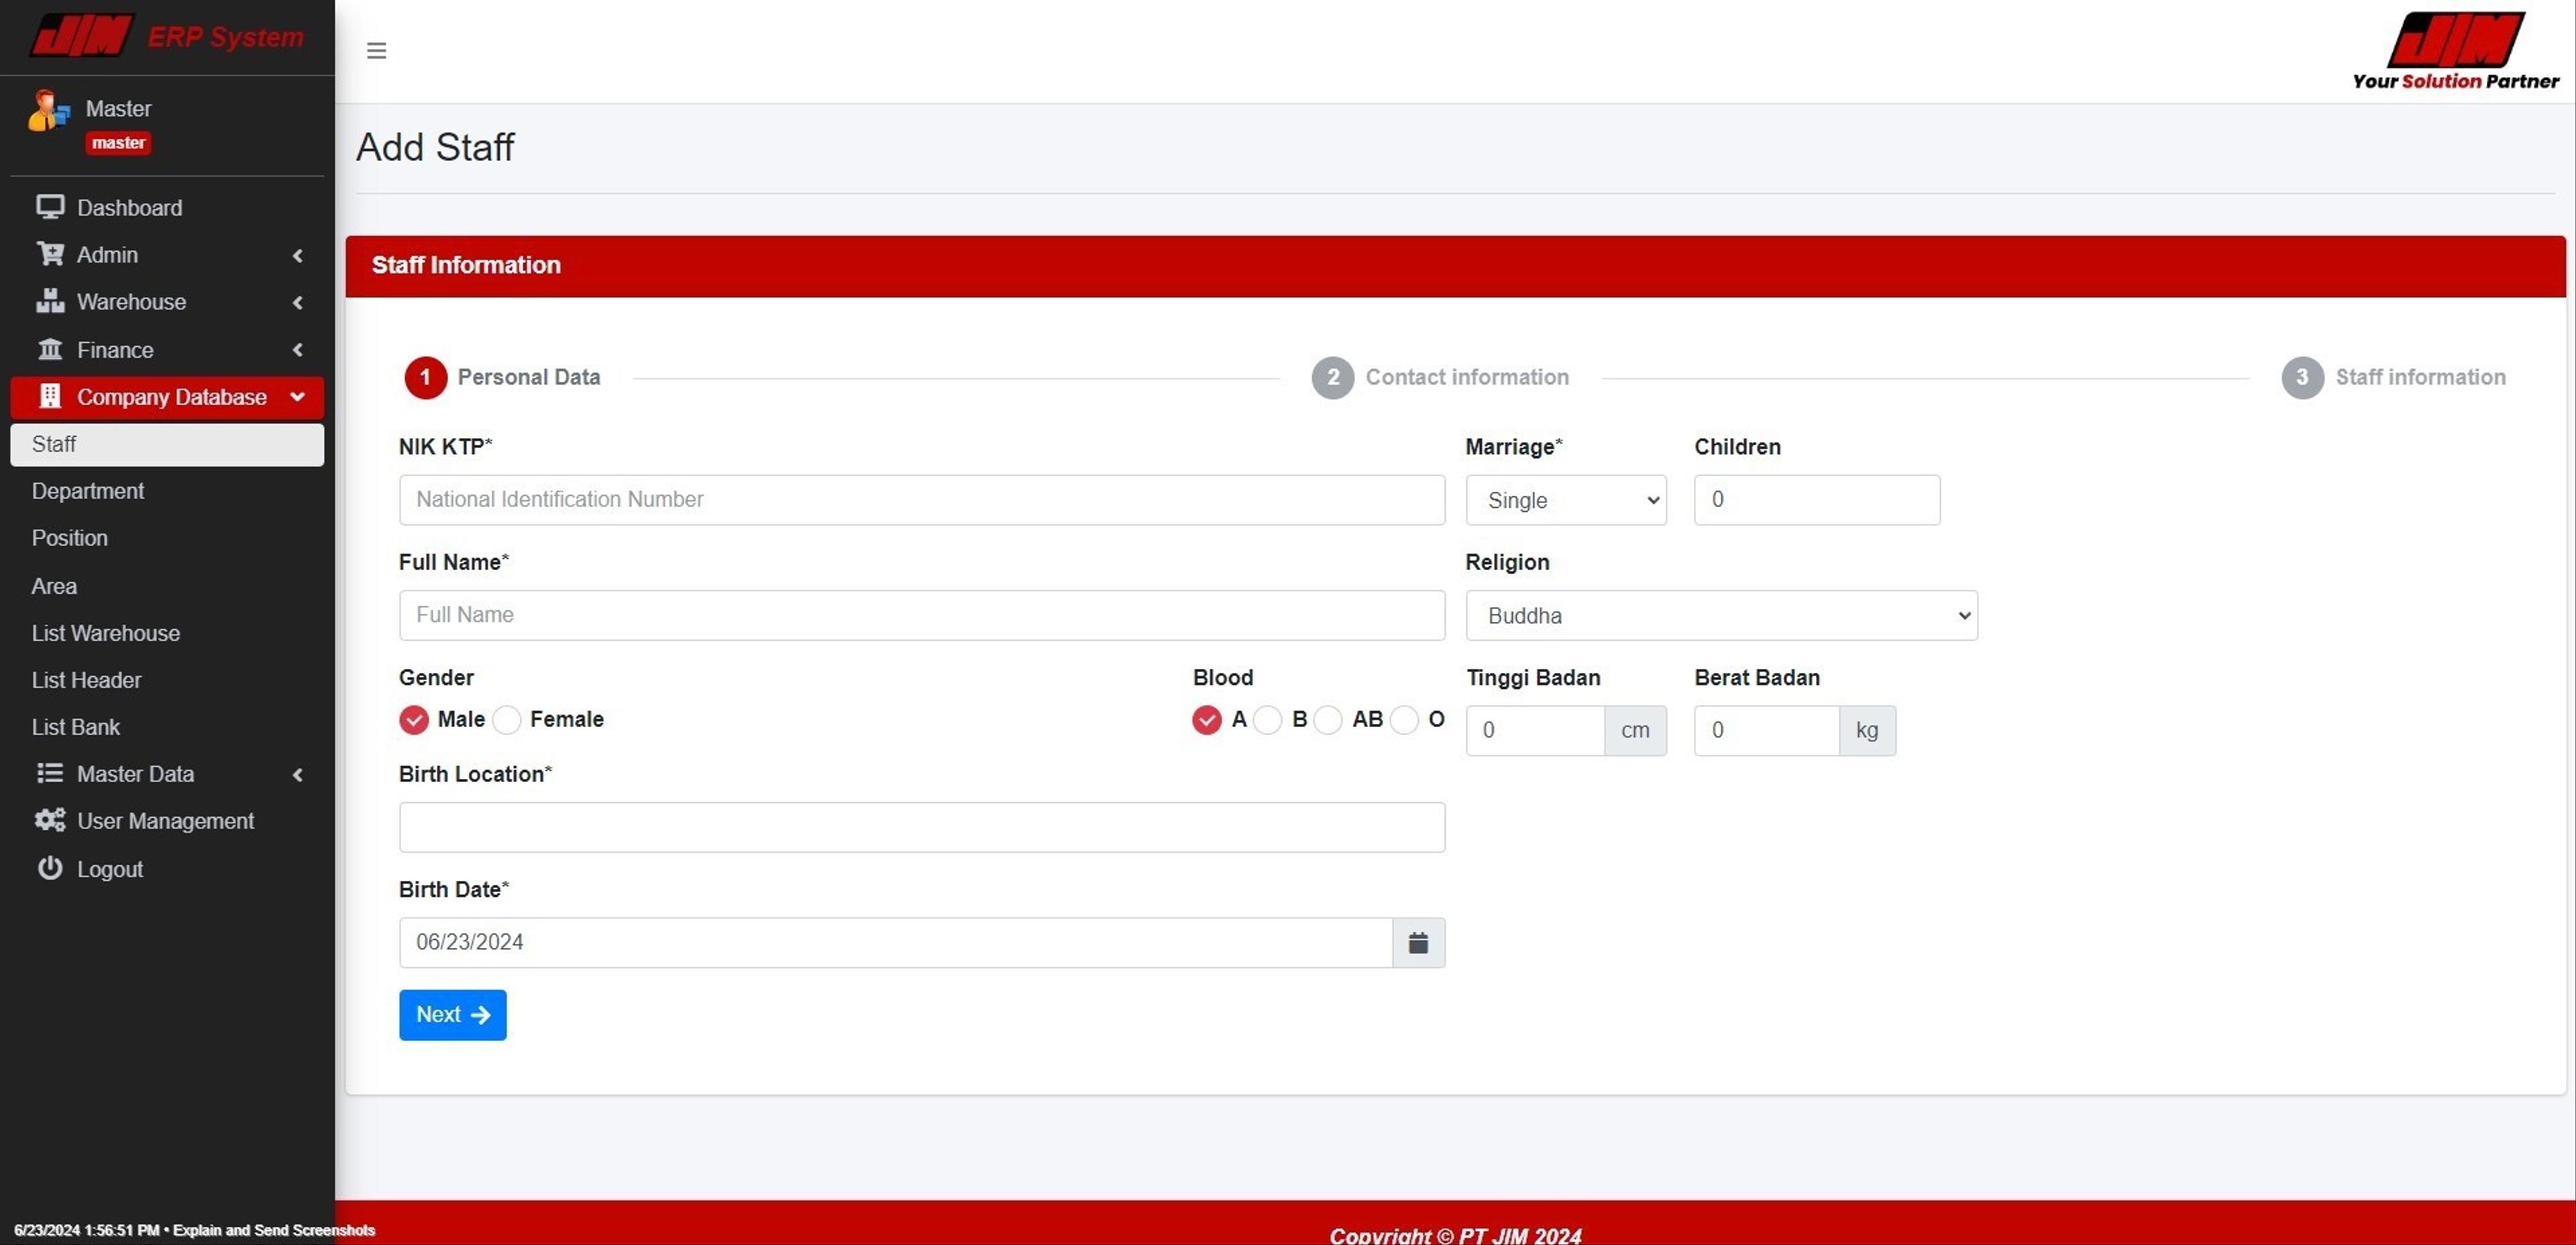Click the Next button
2576x1245 pixels.
point(452,1014)
